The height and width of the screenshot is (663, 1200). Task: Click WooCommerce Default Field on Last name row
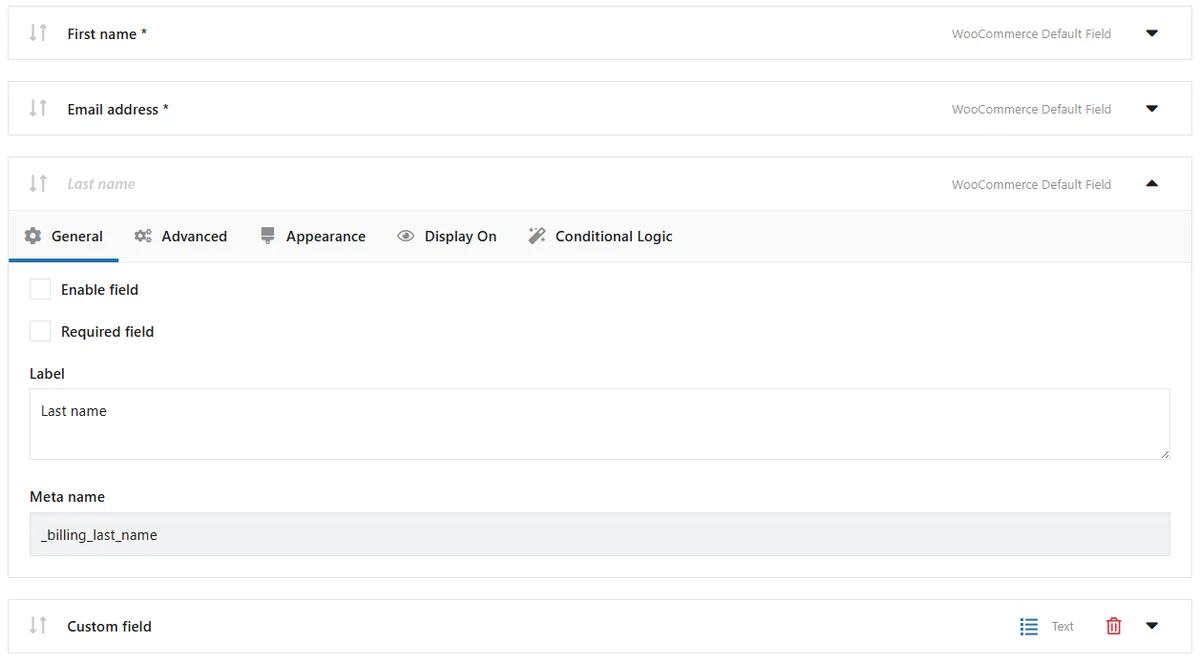(1031, 184)
